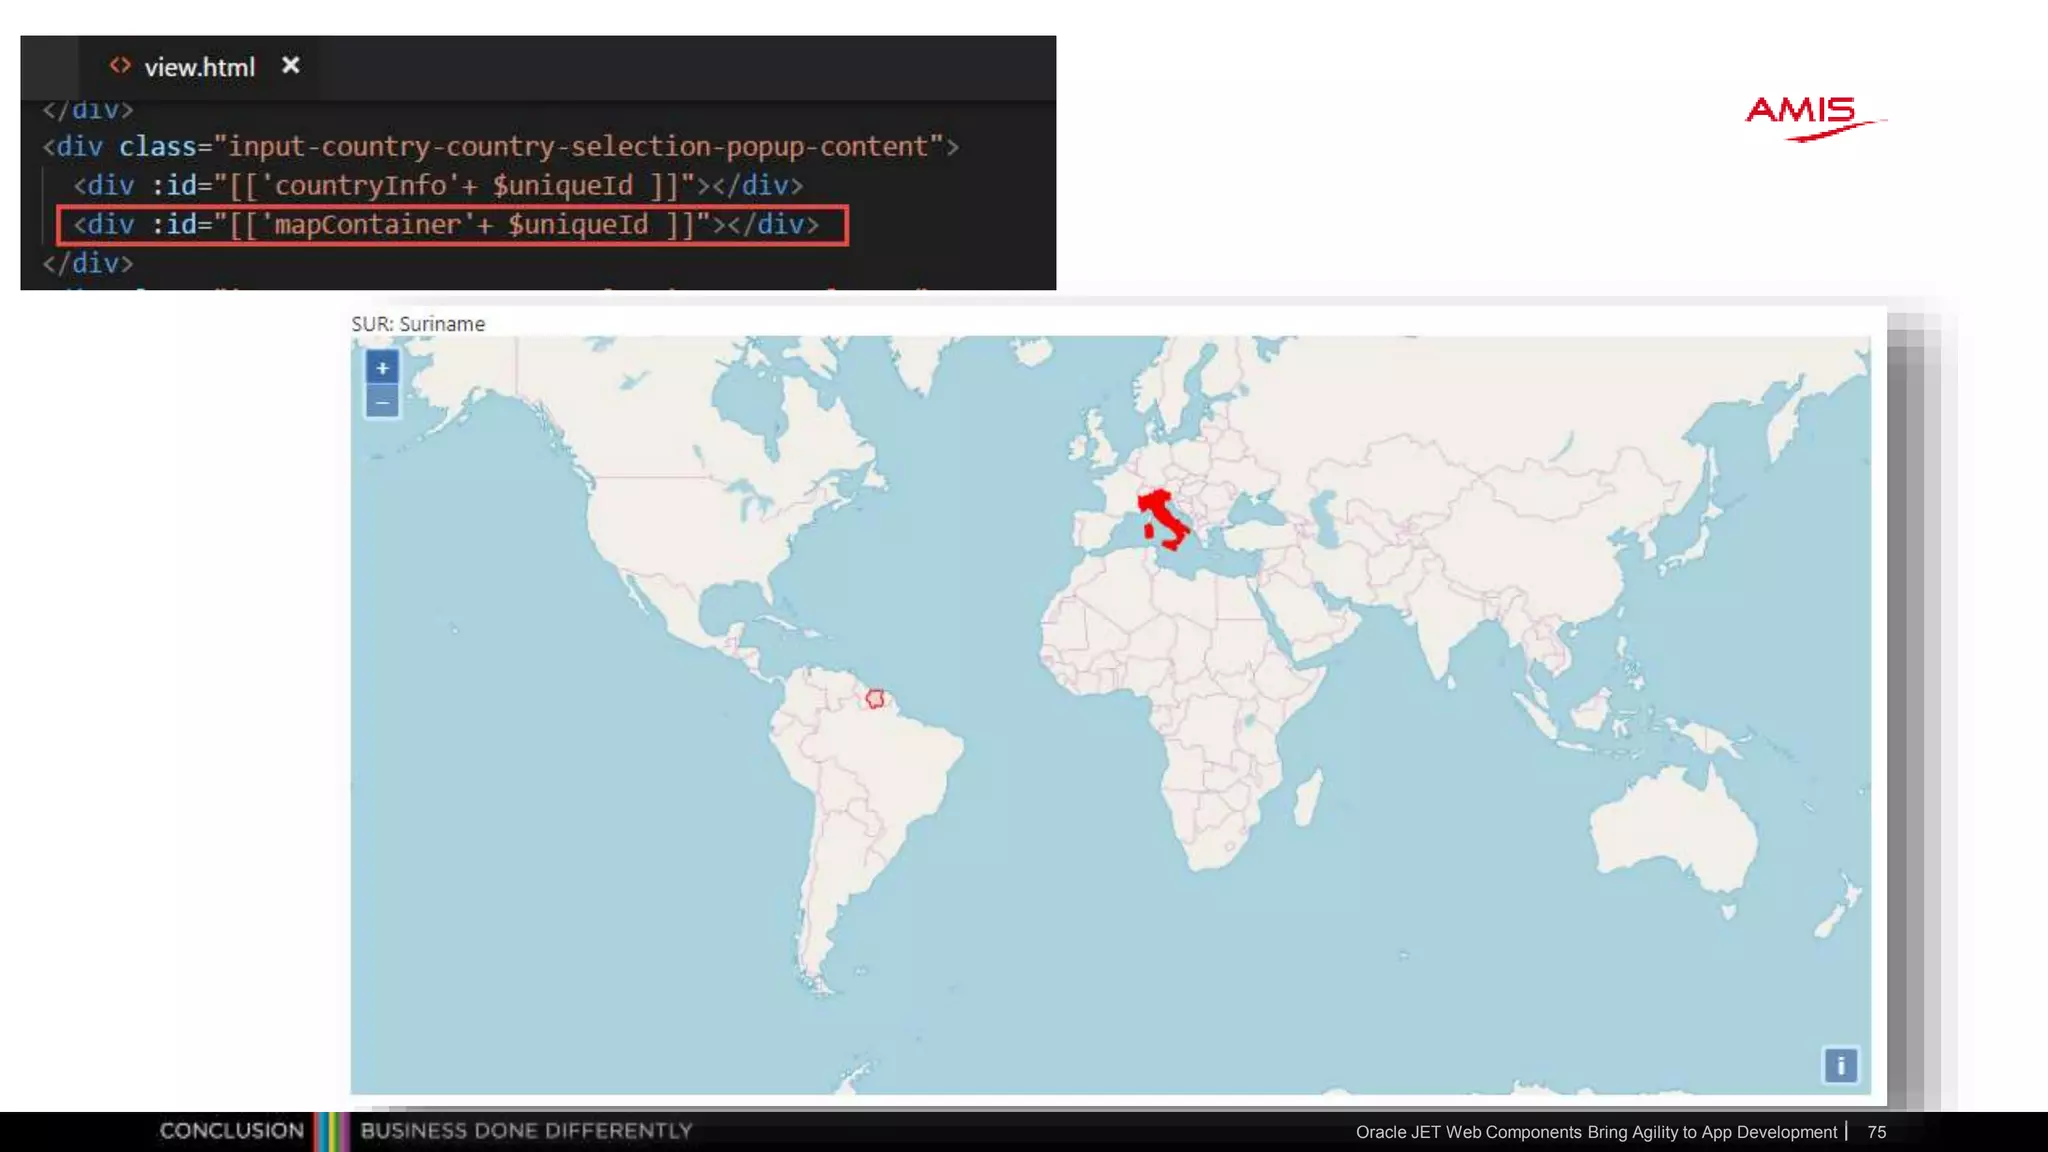Click the closing </div> tag below mapContainer line
The image size is (2048, 1152).
(88, 263)
